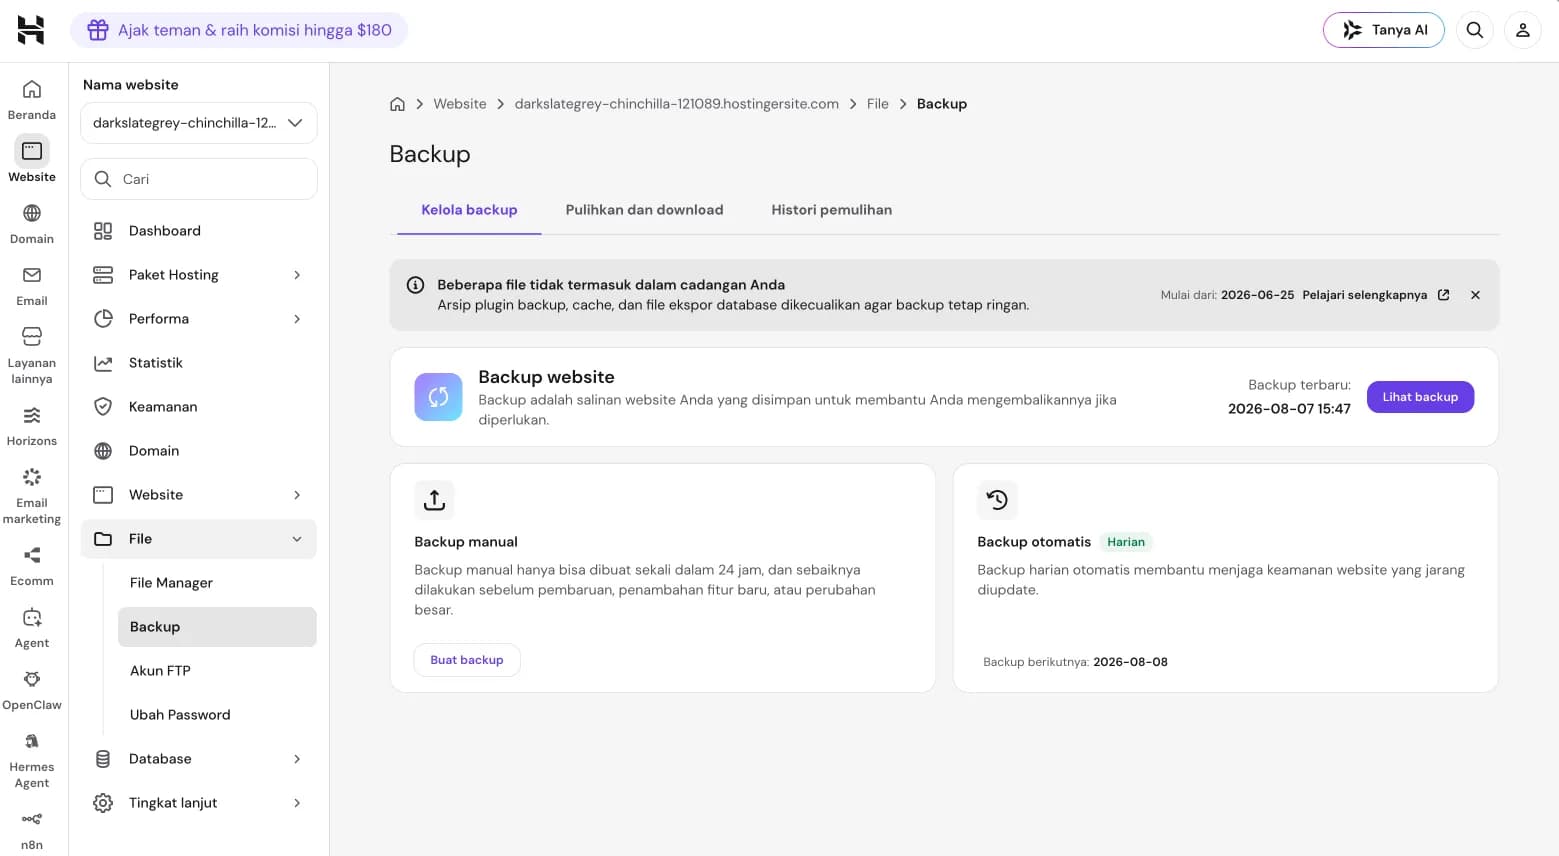1559x856 pixels.
Task: Open Layanan lainnya in the rail
Action: click(32, 355)
